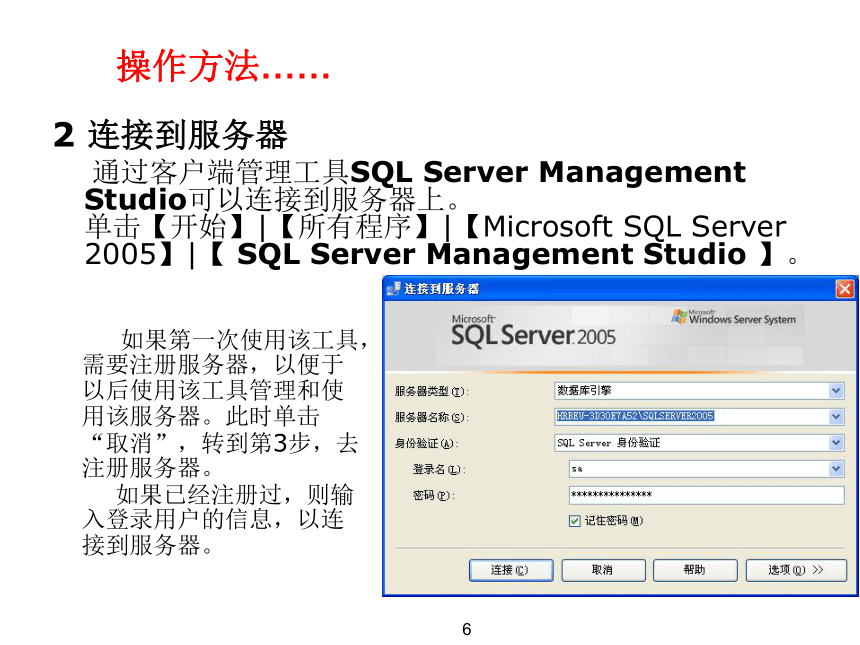Open the 身份验证 dropdown arrow
The width and height of the screenshot is (860, 645).
click(x=836, y=442)
